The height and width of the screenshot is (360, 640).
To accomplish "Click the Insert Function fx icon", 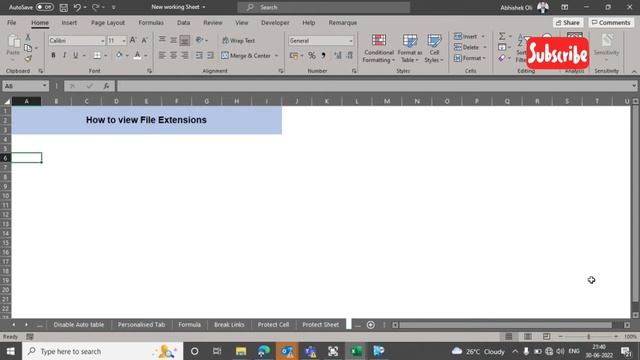I will pos(106,86).
